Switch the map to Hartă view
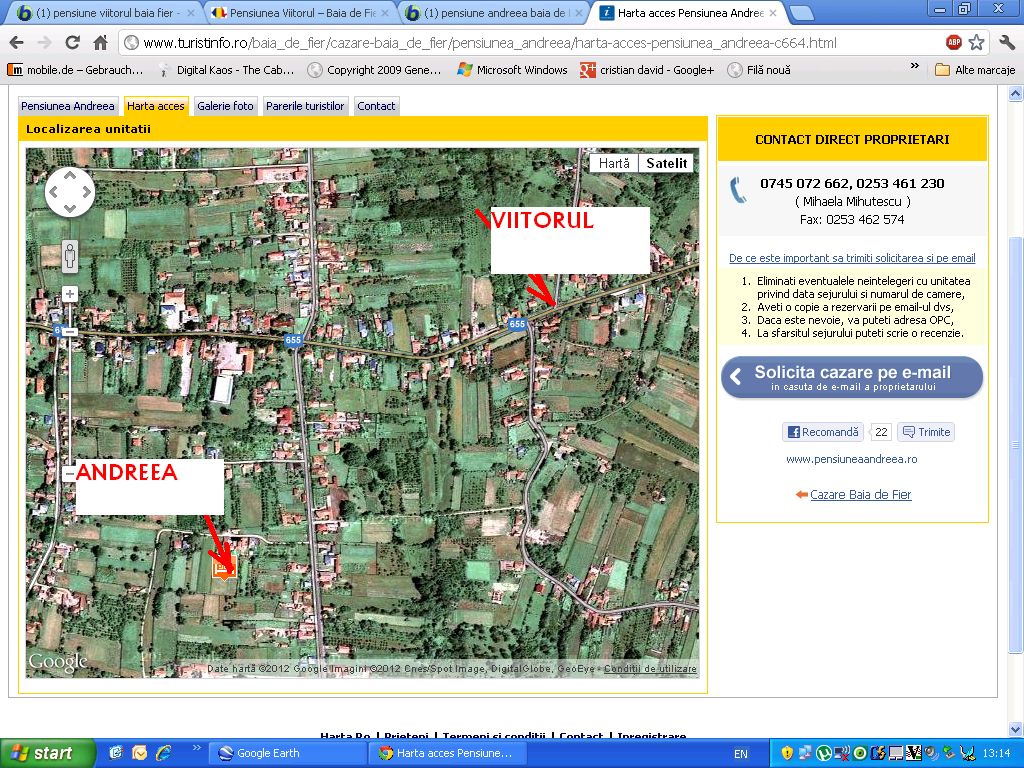The image size is (1024, 768). point(614,163)
